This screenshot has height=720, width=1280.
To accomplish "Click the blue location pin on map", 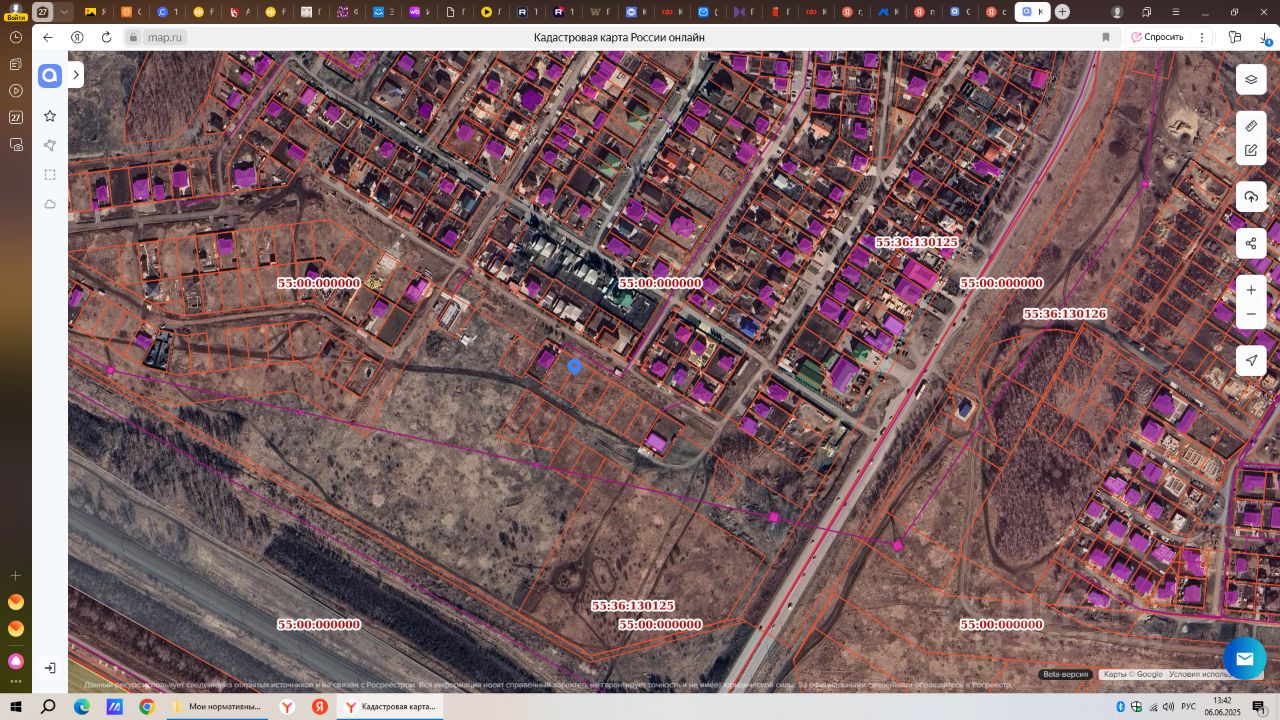I will click(575, 367).
